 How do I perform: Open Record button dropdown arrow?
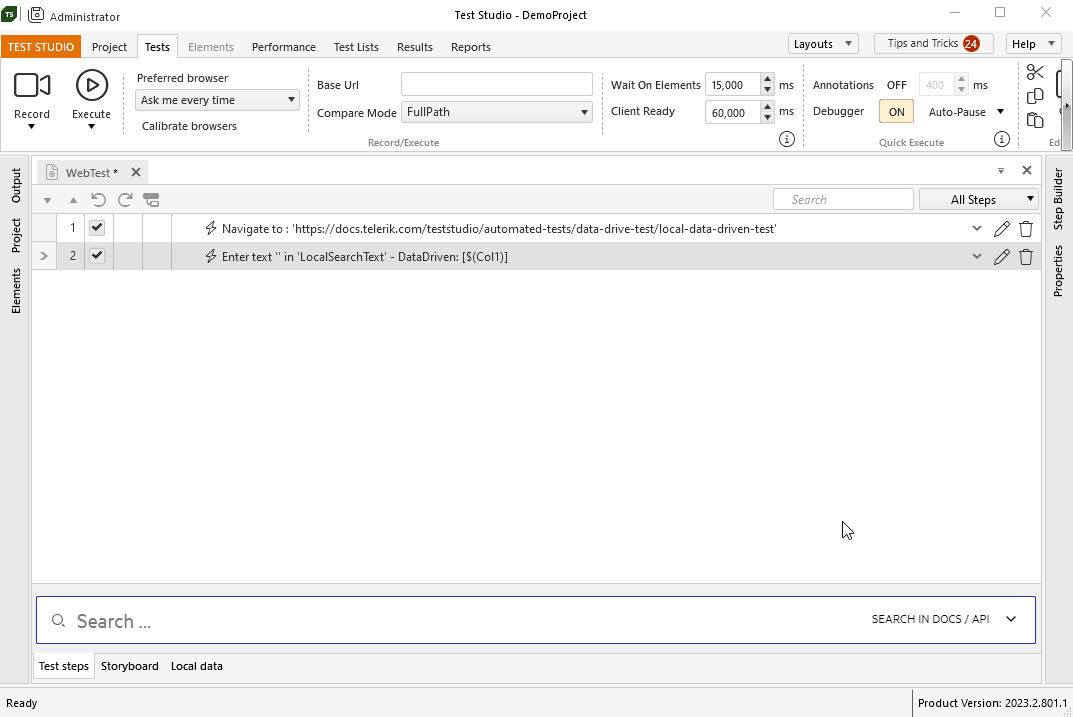(x=31, y=127)
